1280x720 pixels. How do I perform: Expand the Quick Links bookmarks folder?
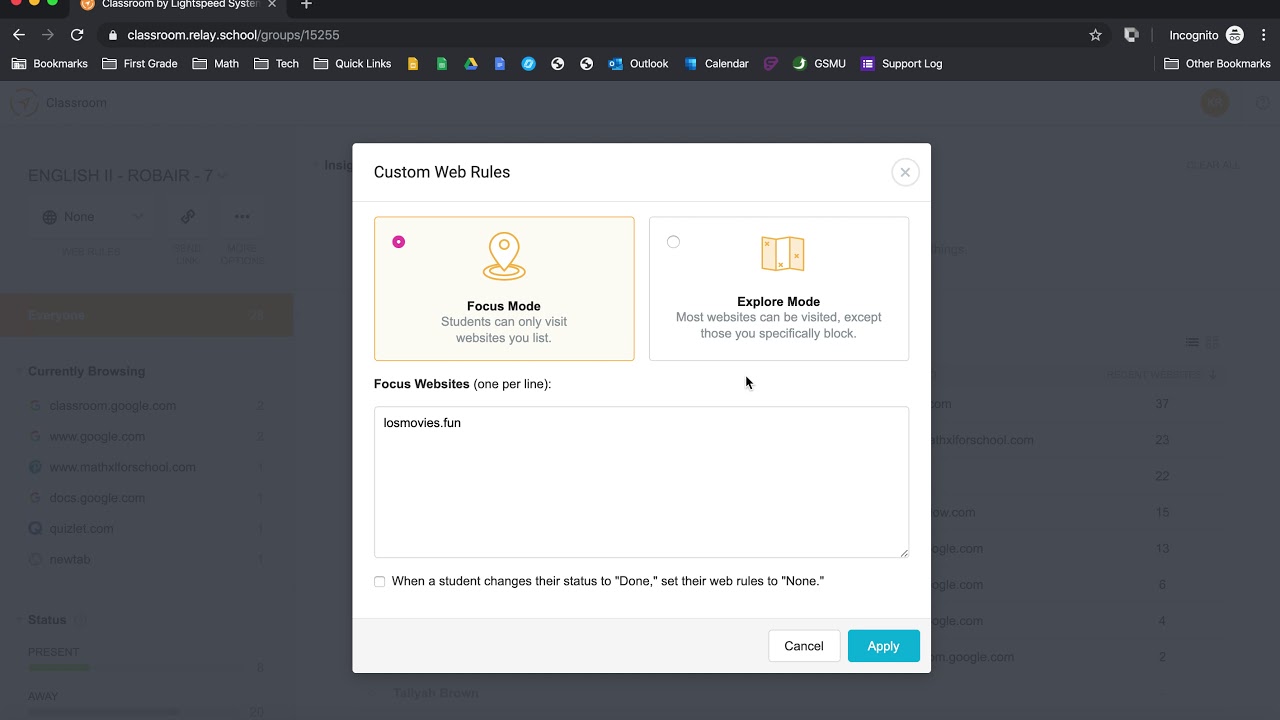(x=352, y=64)
